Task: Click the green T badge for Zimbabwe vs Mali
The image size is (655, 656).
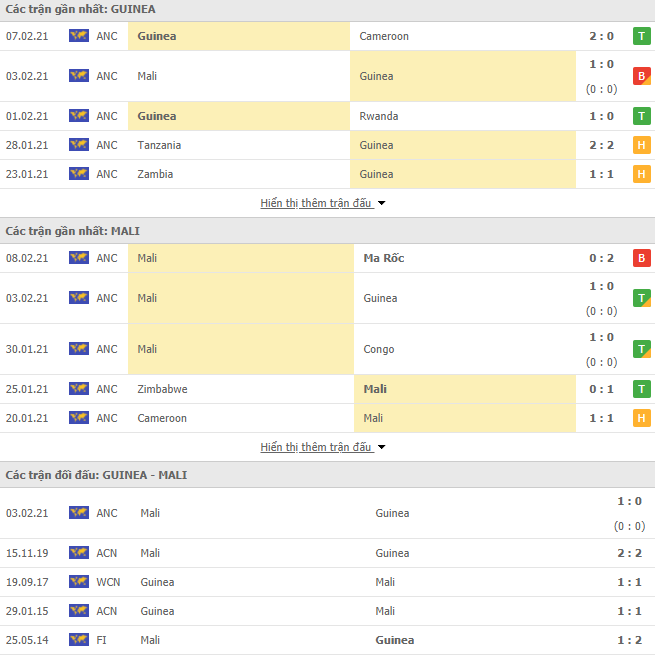Action: pyautogui.click(x=641, y=389)
